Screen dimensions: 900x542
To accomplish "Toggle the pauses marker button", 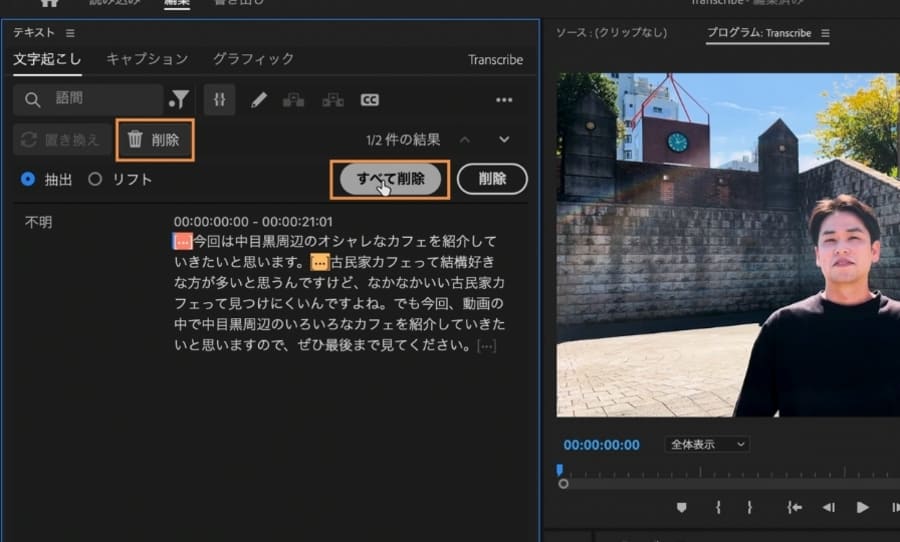I will pos(219,100).
